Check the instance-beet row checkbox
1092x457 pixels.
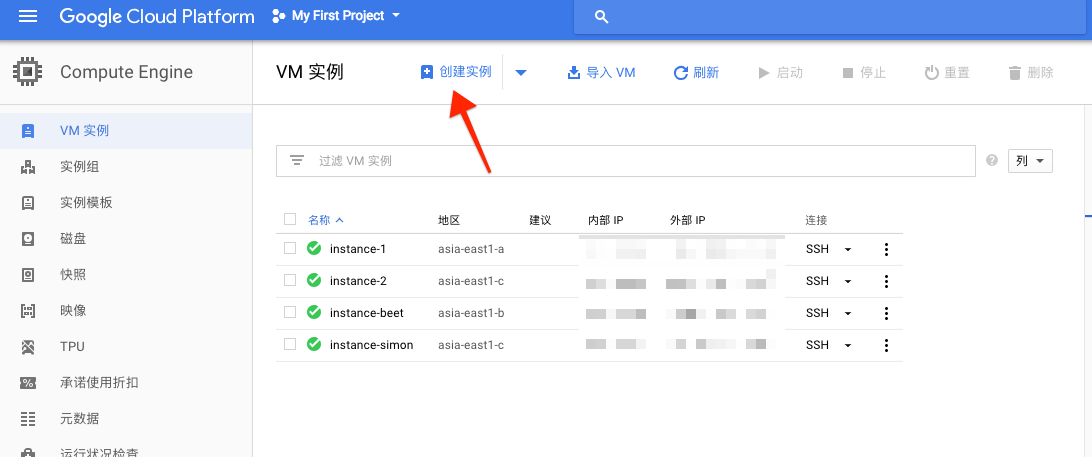tap(290, 313)
